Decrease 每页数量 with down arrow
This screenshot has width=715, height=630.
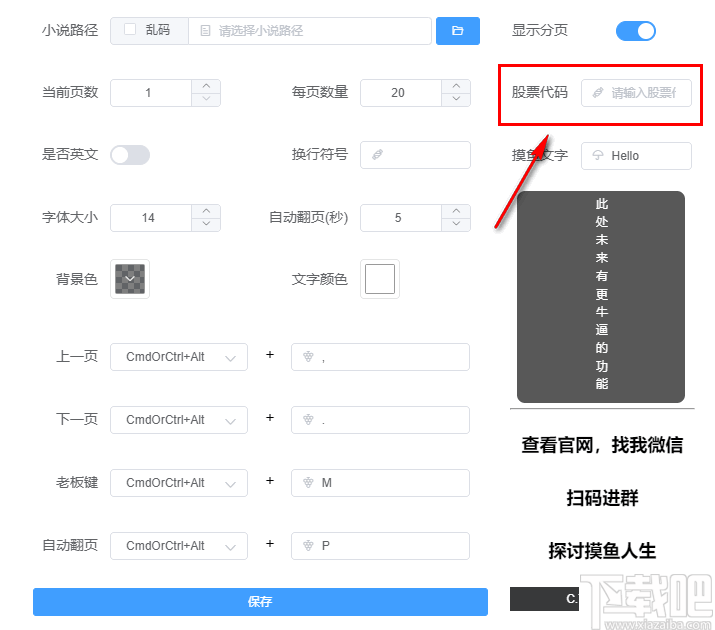click(x=456, y=99)
